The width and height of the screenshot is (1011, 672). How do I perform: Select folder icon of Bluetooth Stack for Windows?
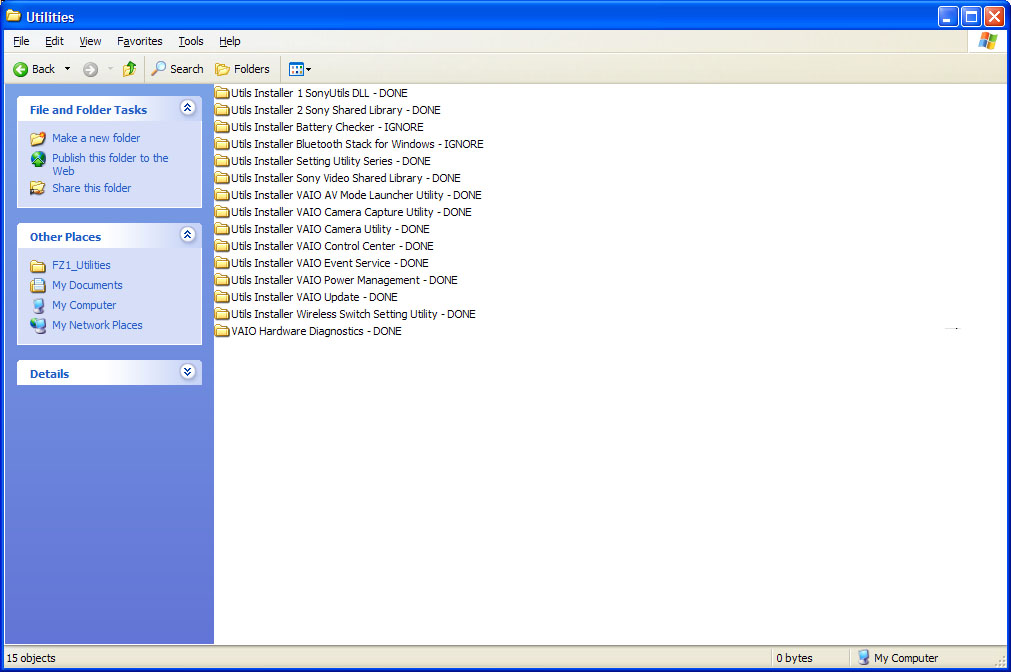tap(222, 144)
